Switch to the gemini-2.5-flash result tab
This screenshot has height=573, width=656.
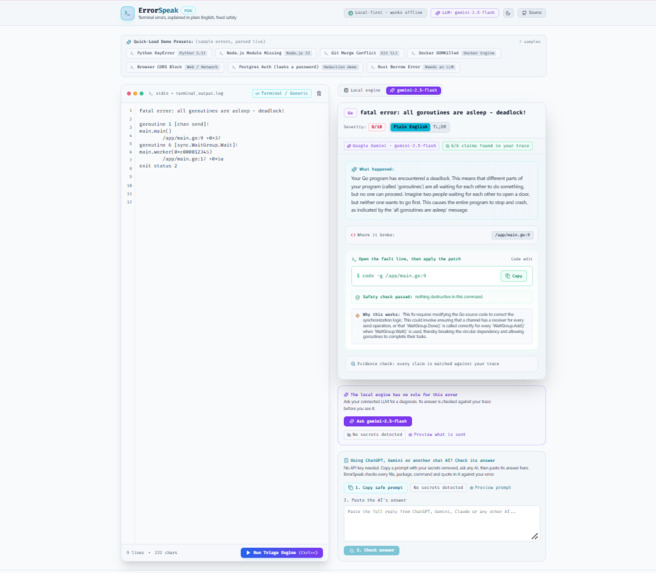pos(413,90)
